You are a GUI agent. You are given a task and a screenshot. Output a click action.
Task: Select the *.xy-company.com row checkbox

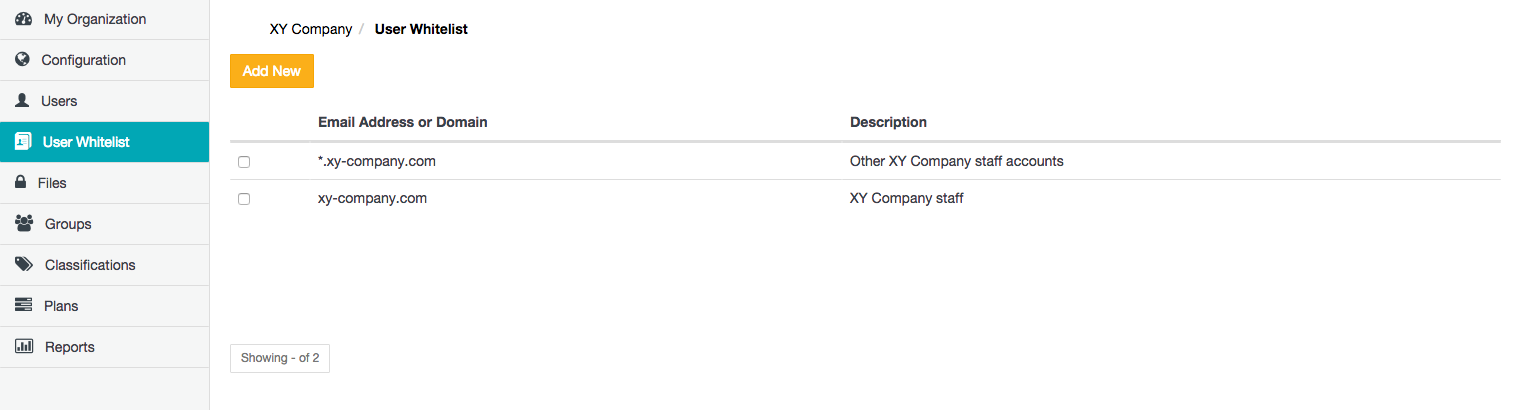244,162
